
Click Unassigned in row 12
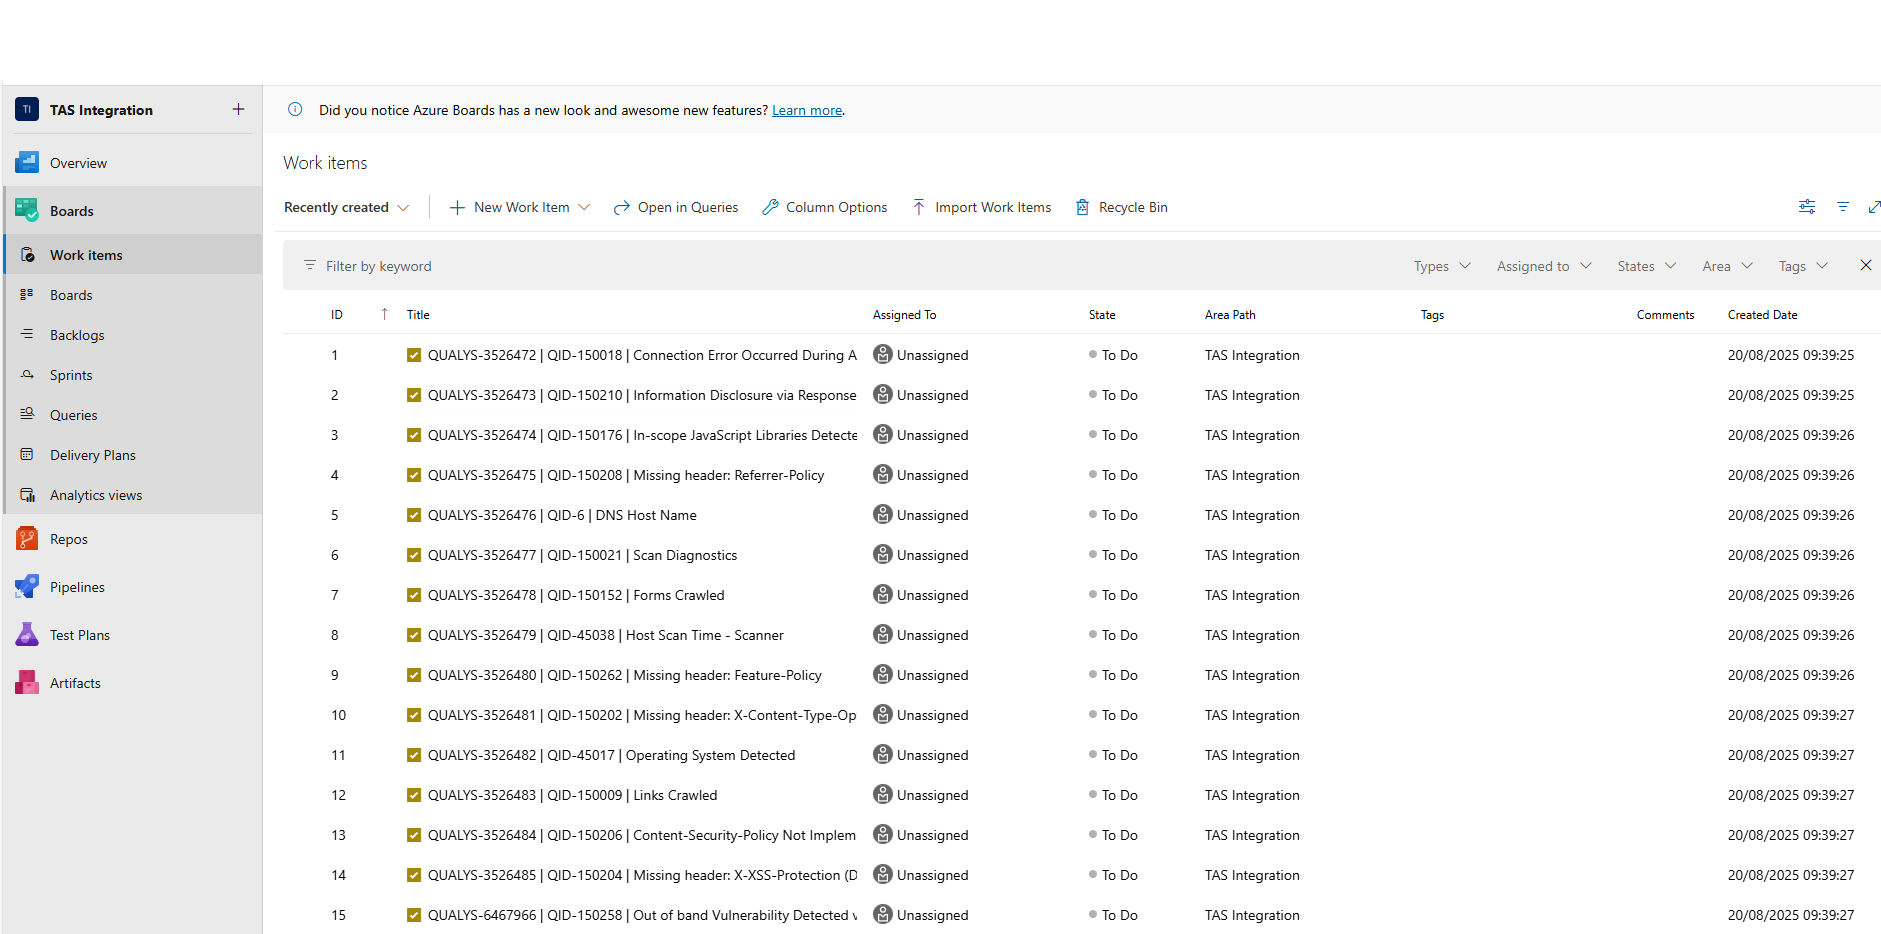[x=932, y=795]
